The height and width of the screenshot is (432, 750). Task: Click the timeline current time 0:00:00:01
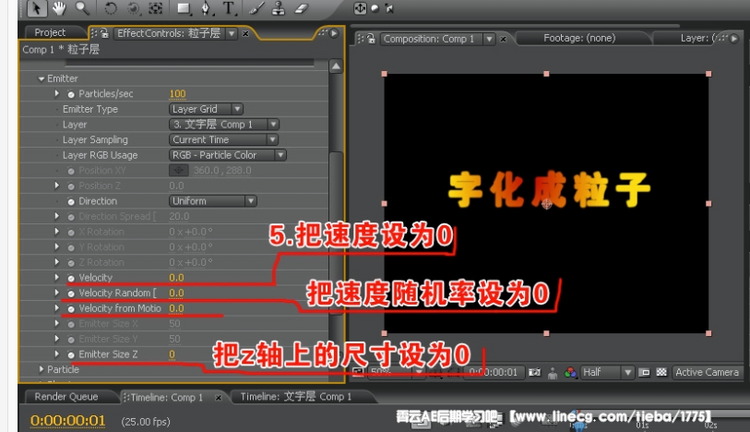(x=67, y=421)
